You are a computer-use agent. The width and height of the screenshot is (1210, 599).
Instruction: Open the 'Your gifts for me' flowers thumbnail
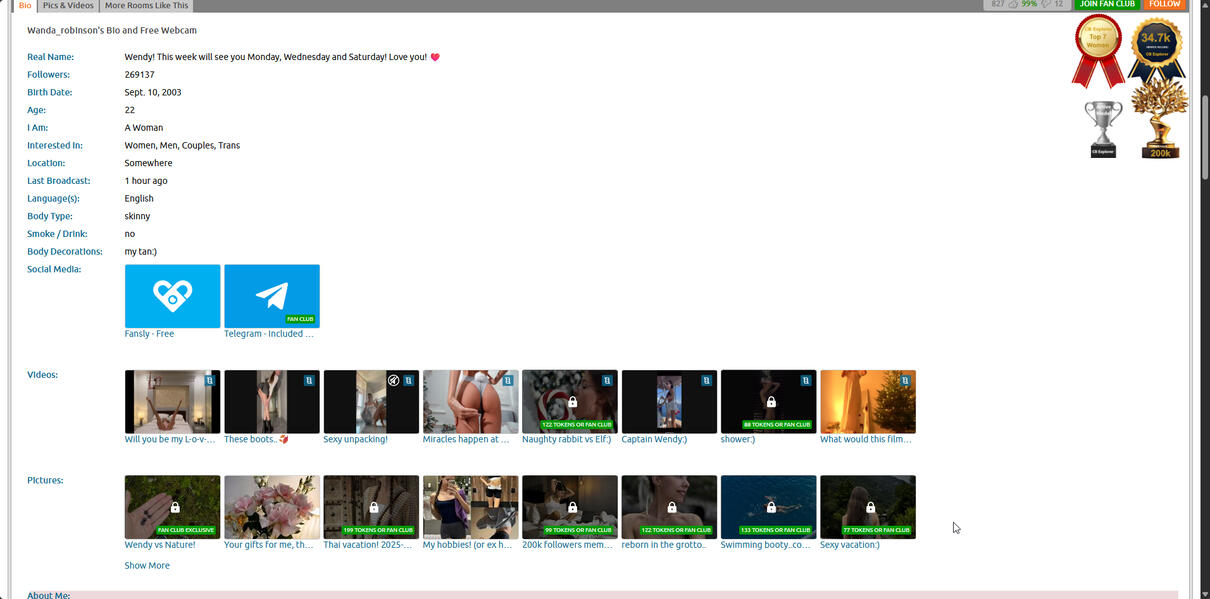point(272,507)
